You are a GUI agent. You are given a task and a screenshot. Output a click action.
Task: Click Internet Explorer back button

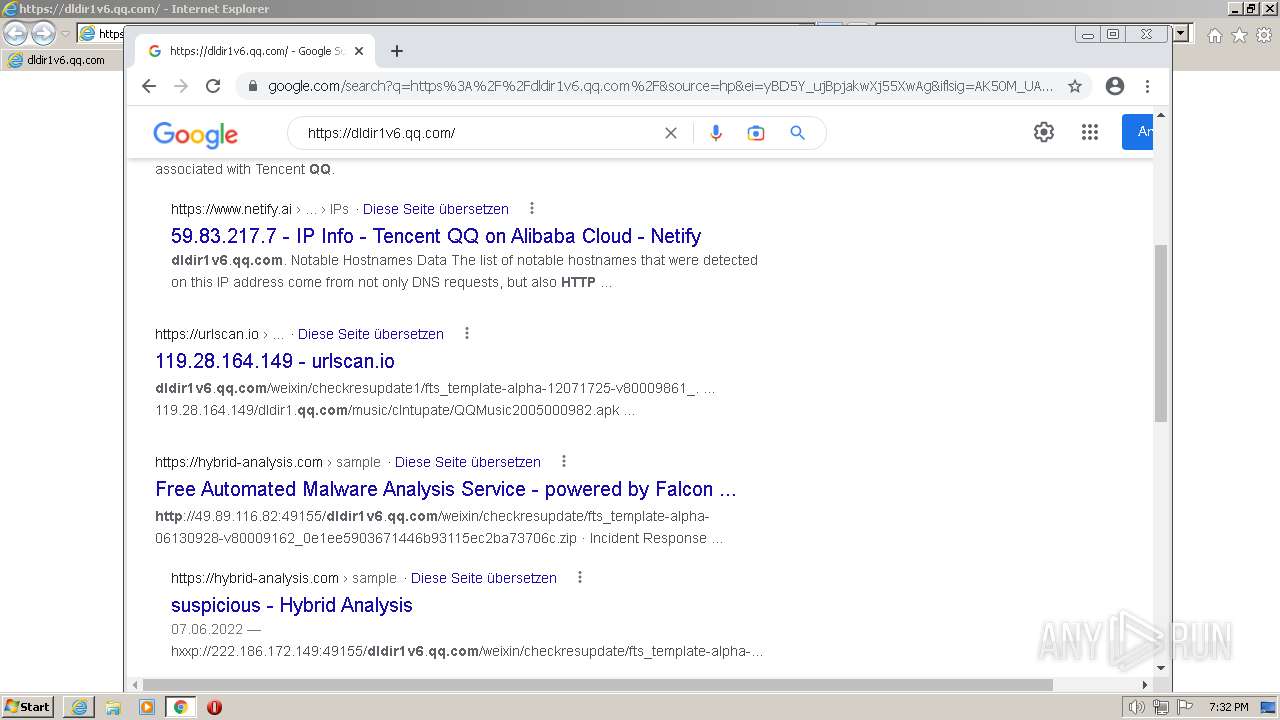coord(15,34)
